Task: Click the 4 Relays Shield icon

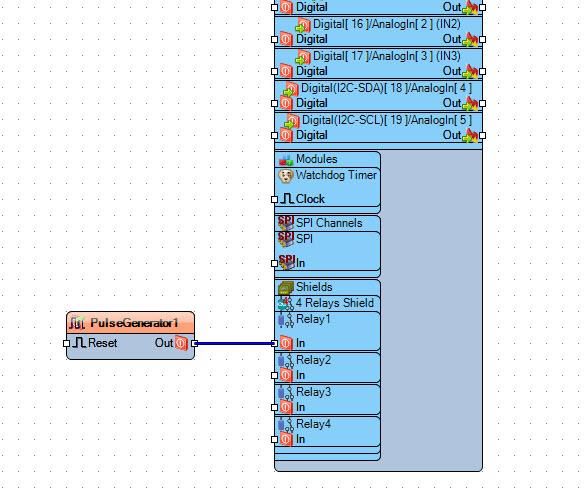Action: pyautogui.click(x=286, y=303)
